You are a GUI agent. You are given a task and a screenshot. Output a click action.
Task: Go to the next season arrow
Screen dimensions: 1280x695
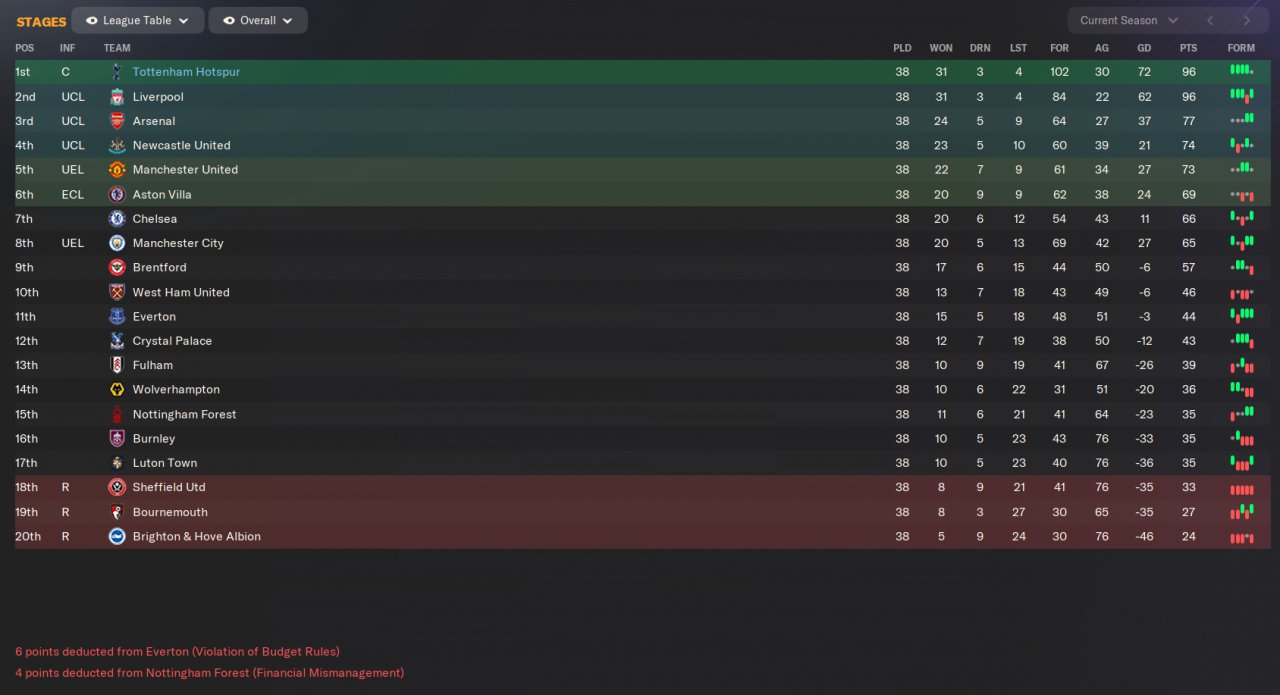(x=1246, y=20)
